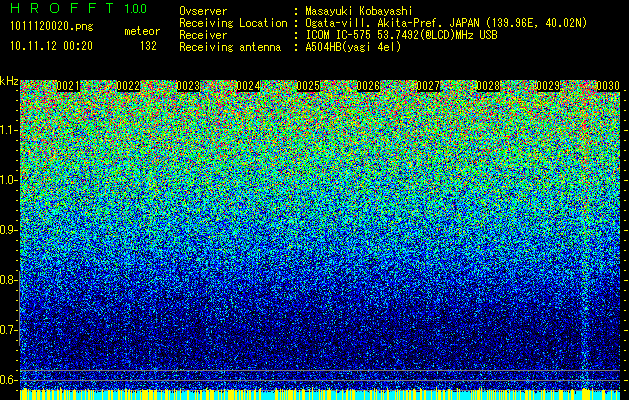Select observer name Masayuki Kobayashi
Screen dimensions: 629x400
coord(359,11)
